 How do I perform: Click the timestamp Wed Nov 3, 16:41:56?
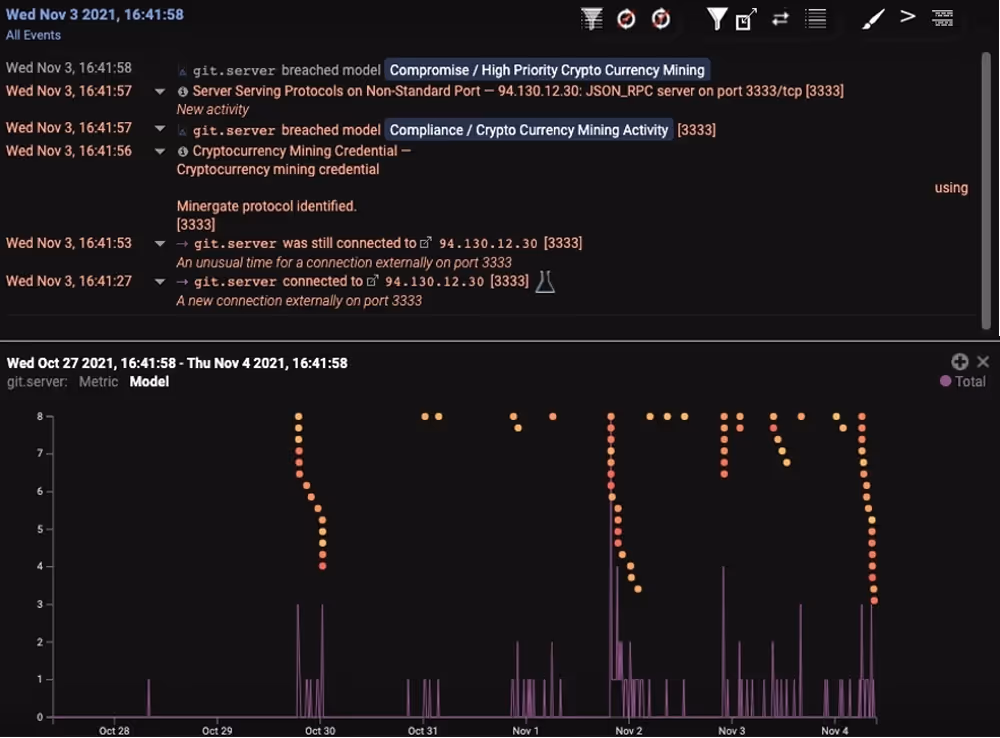[x=69, y=151]
